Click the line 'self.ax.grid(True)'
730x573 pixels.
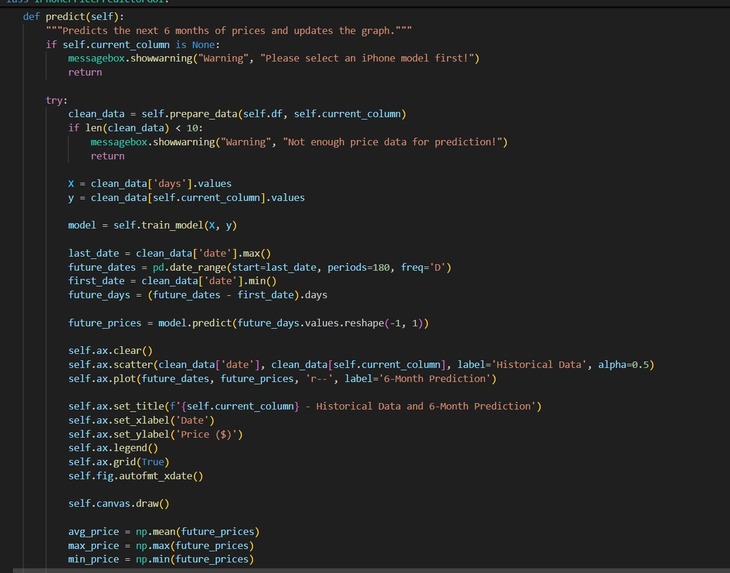pos(119,462)
